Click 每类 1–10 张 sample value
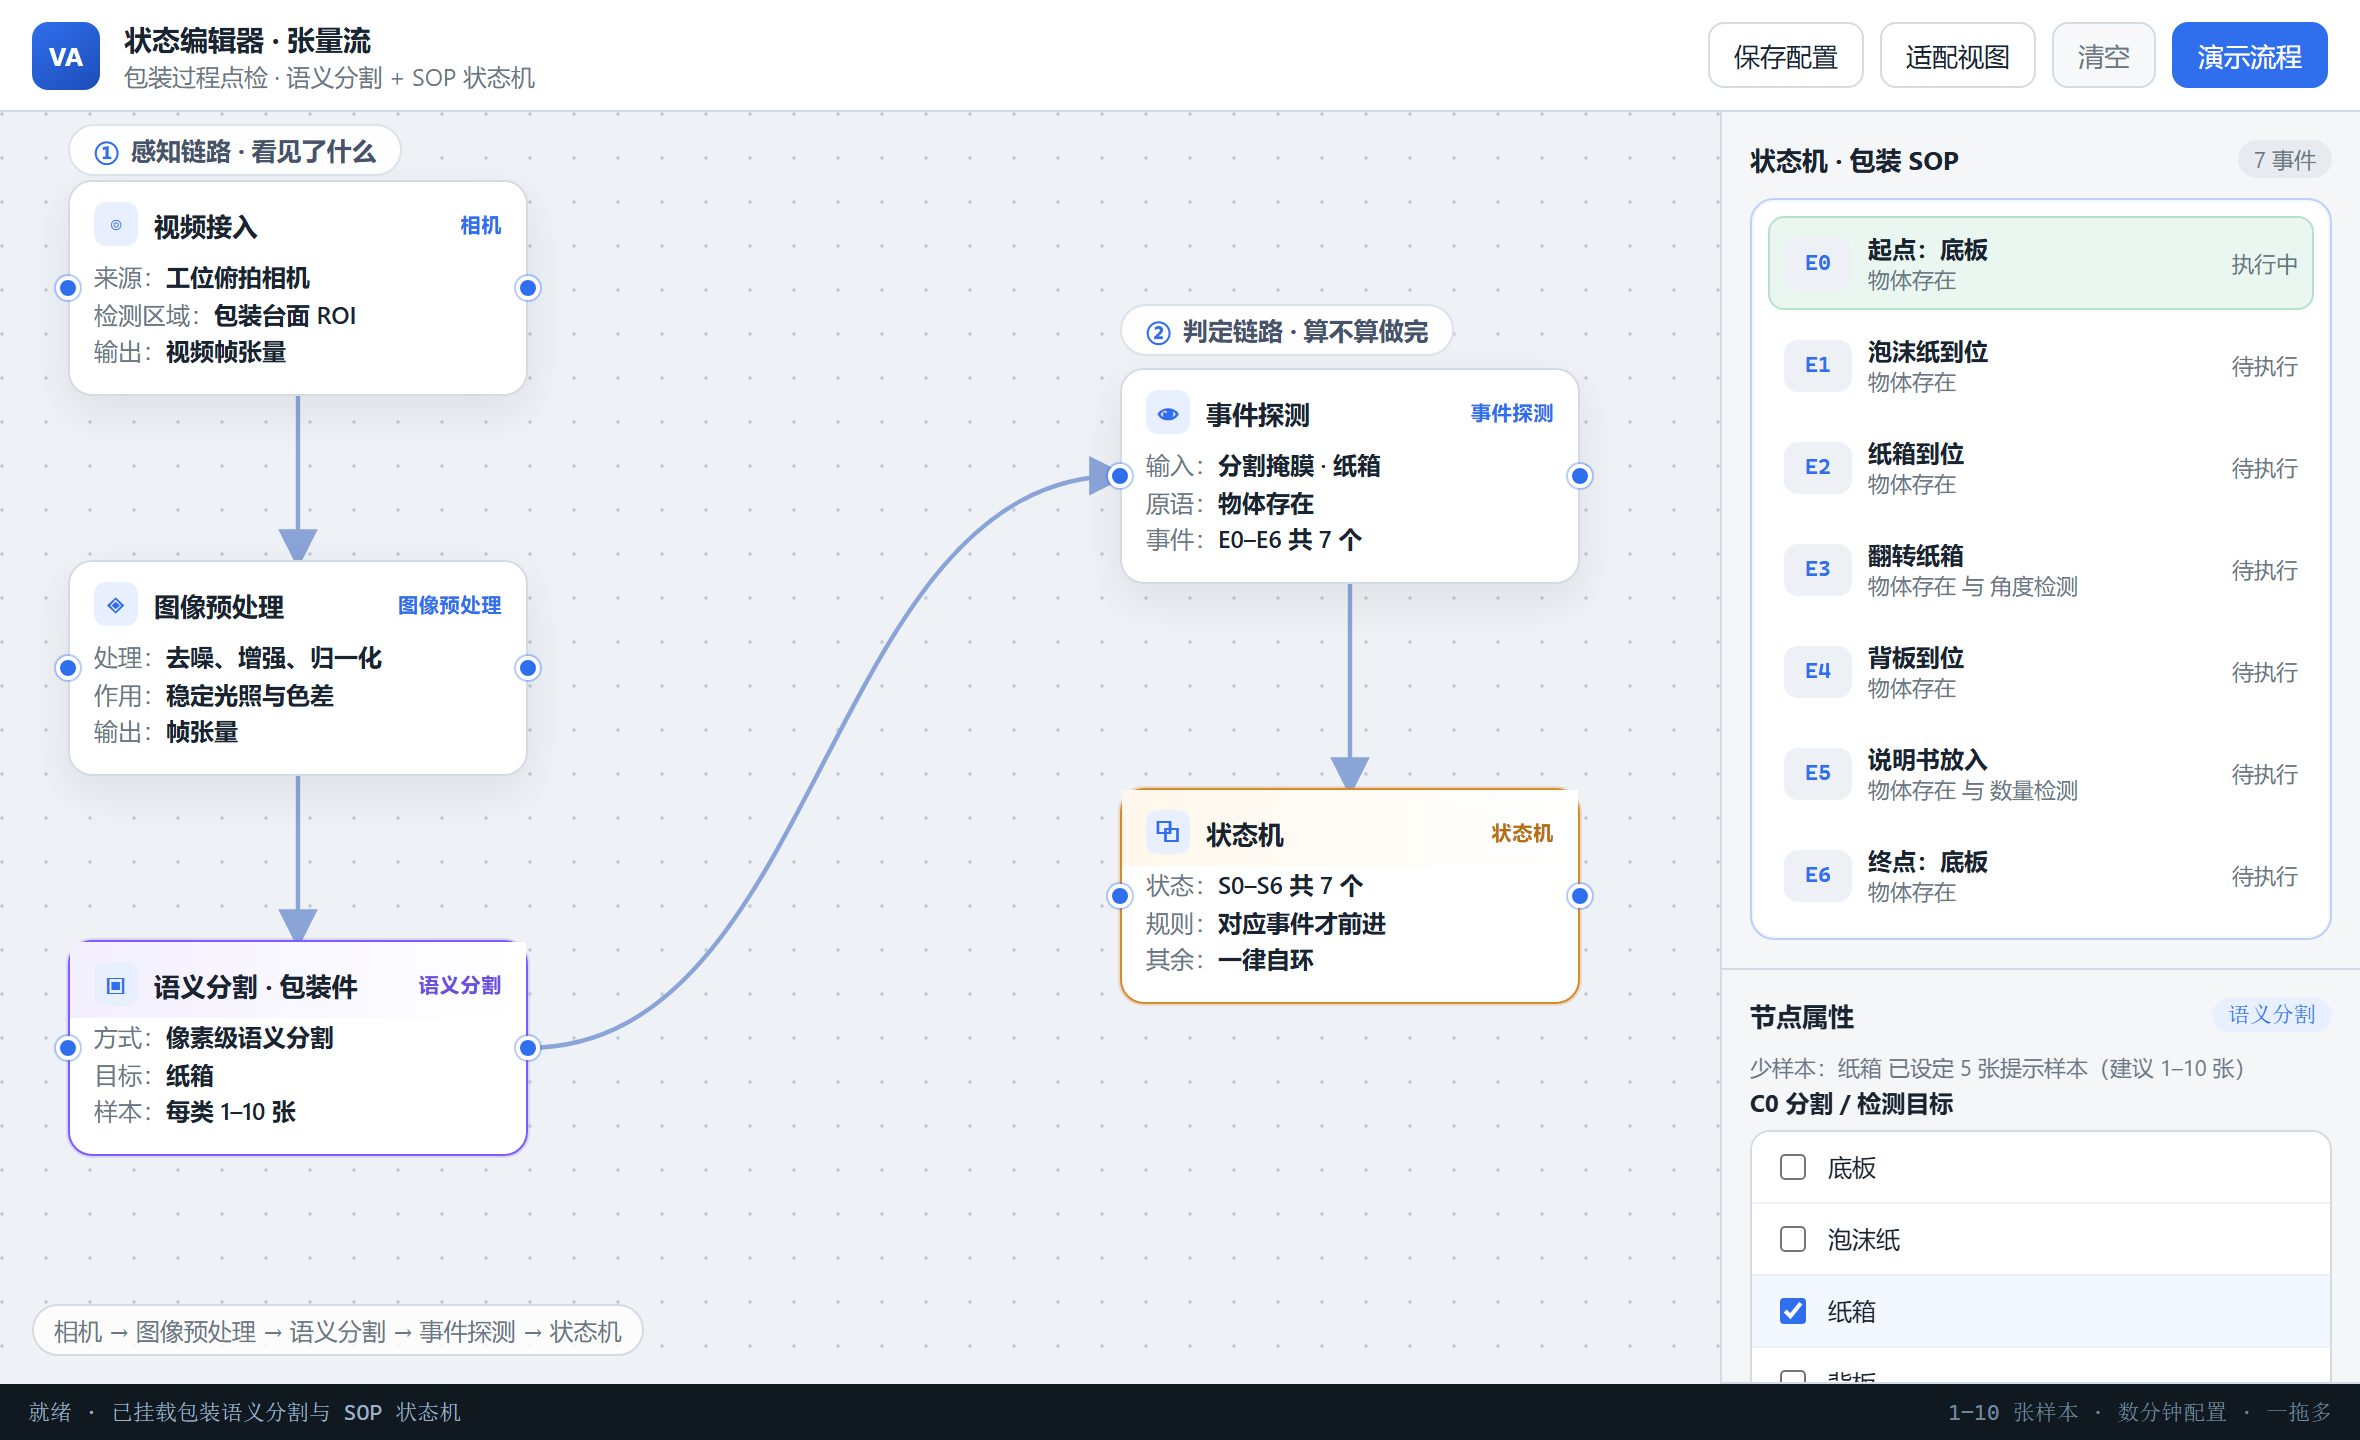 [x=231, y=1112]
